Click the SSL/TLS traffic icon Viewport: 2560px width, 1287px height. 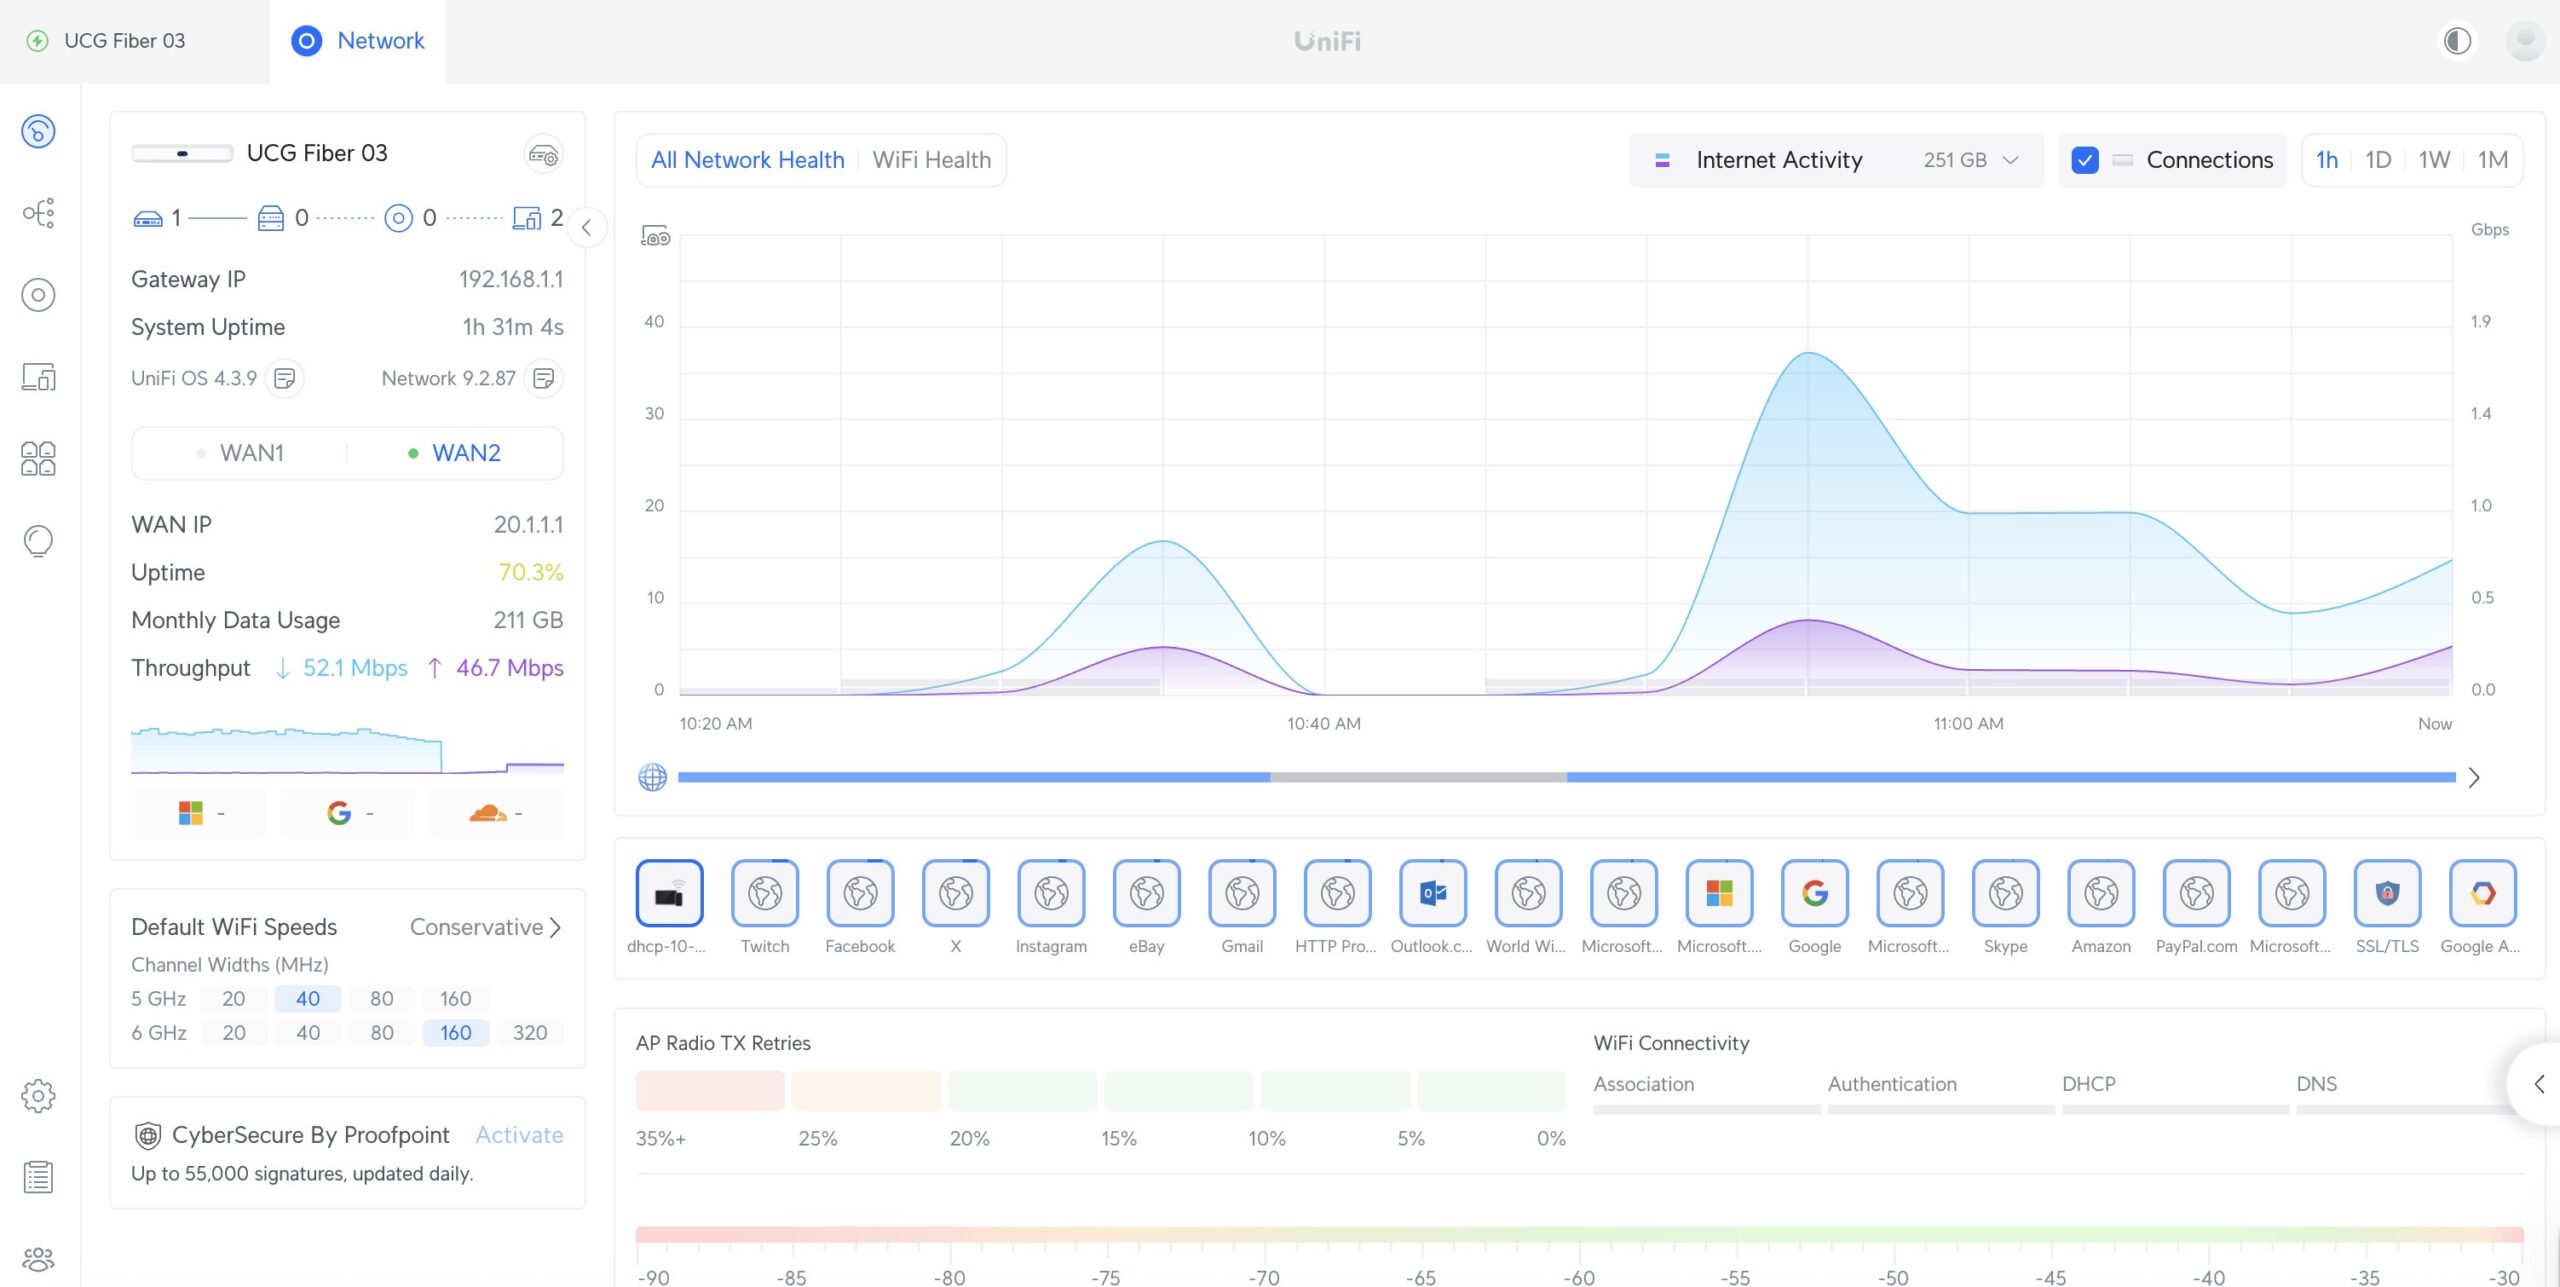2387,893
